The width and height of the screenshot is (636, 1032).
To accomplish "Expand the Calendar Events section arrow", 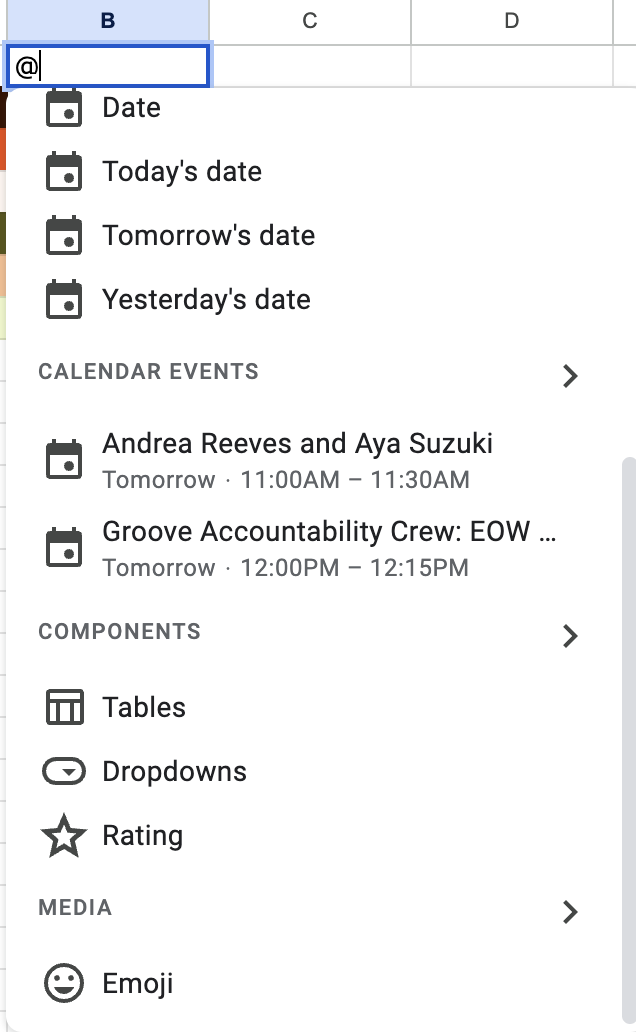I will click(x=570, y=376).
